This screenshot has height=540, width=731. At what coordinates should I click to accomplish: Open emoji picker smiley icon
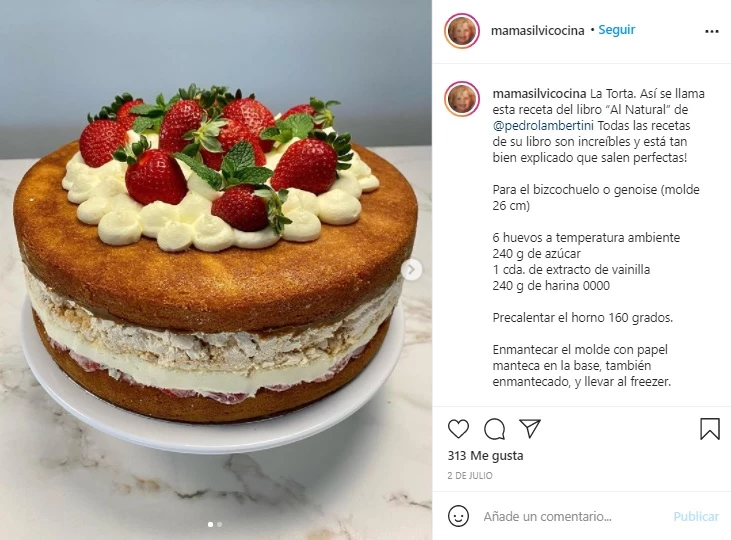[x=458, y=516]
